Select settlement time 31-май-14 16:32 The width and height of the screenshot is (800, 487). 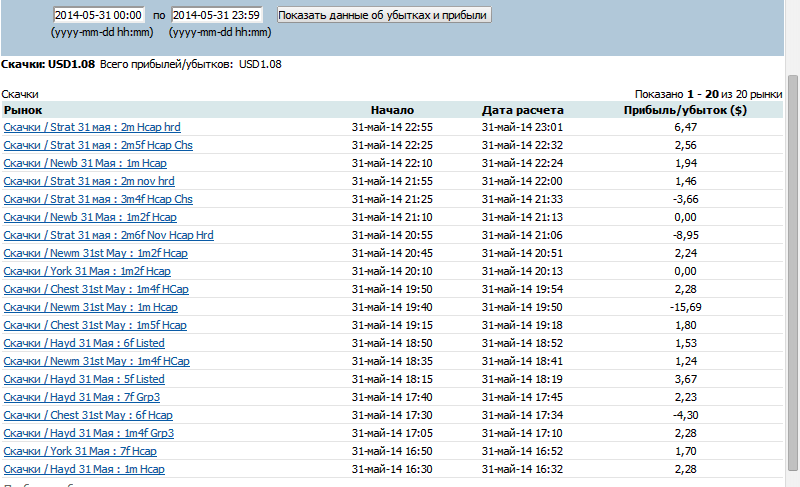(522, 469)
